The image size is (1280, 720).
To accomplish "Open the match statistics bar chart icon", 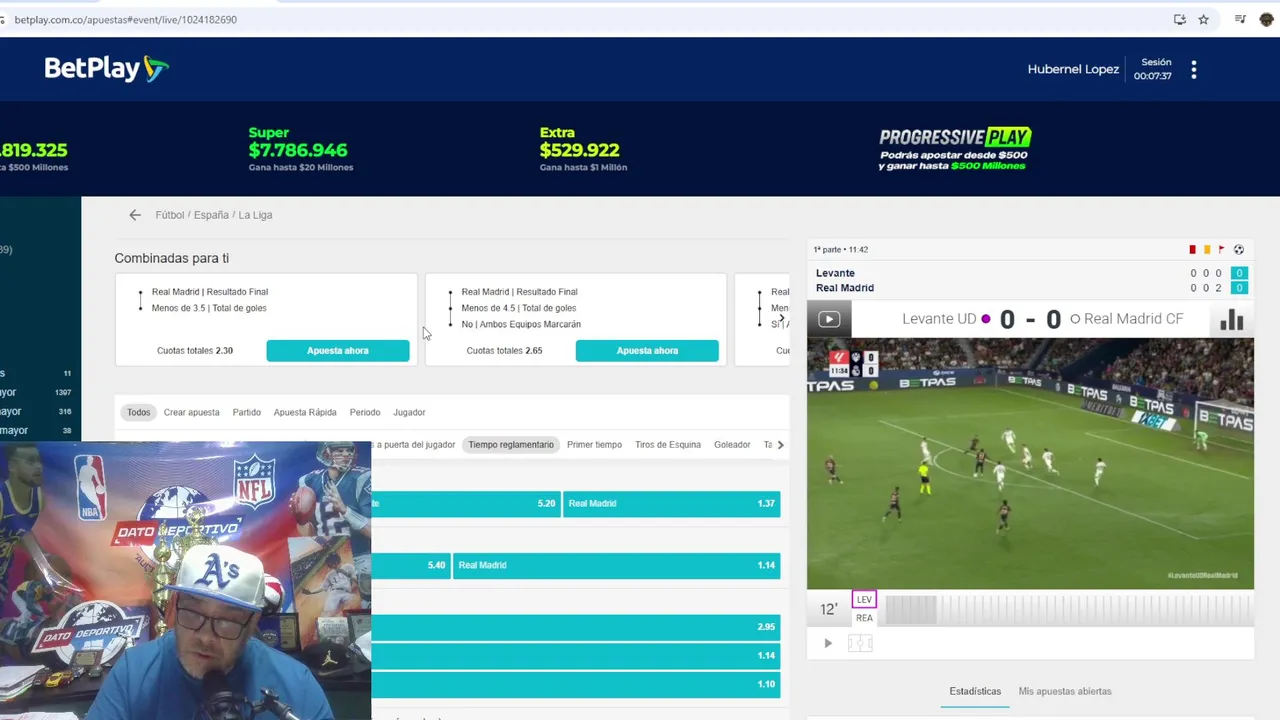I will click(x=1231, y=319).
